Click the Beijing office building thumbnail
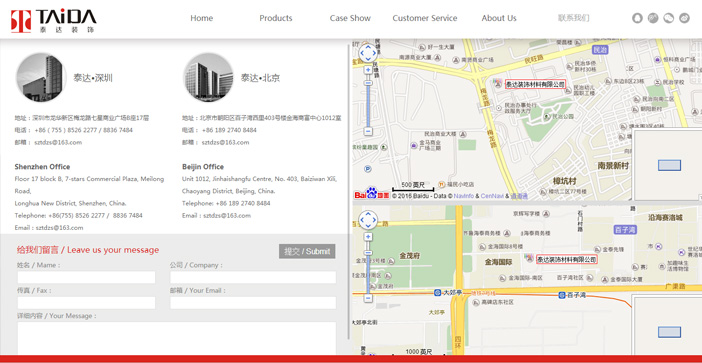Screen dimensions: 702x363 (x=209, y=77)
